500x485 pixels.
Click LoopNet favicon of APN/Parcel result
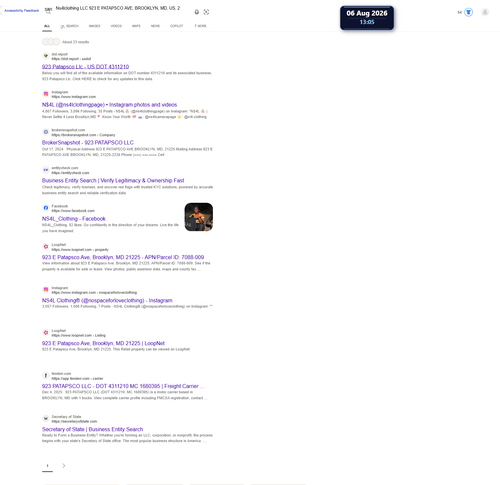point(46,247)
